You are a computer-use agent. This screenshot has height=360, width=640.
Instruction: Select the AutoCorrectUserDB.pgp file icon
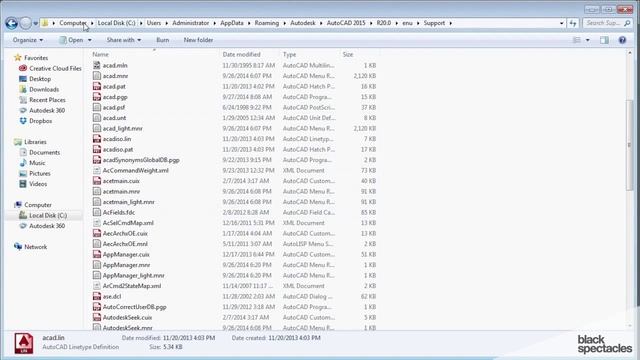point(96,307)
